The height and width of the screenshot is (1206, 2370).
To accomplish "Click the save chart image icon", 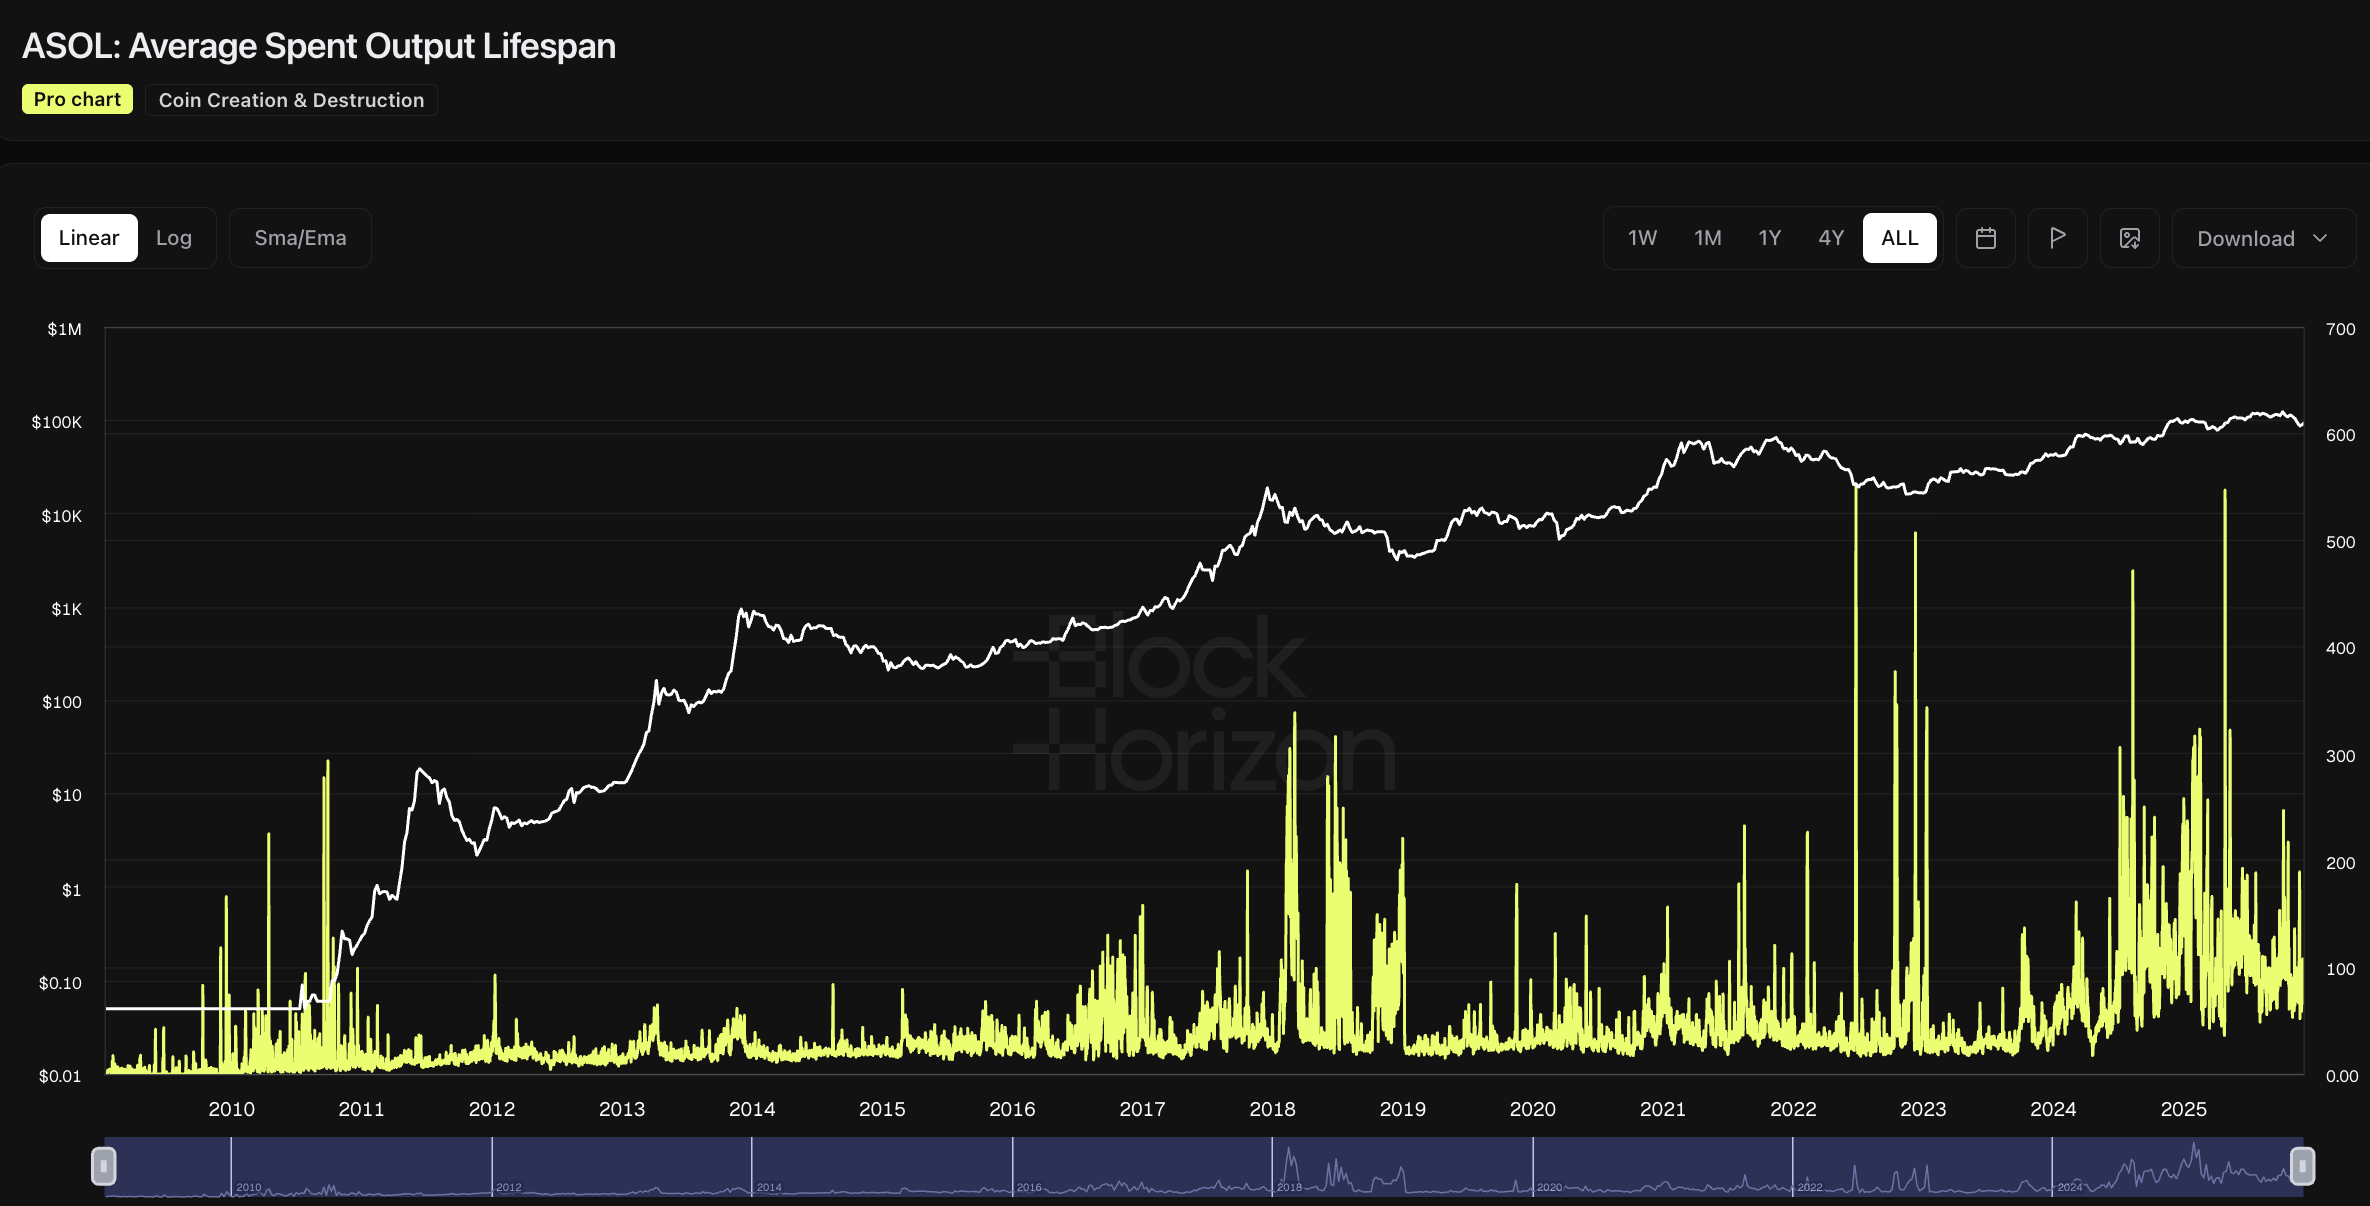I will coord(2130,238).
